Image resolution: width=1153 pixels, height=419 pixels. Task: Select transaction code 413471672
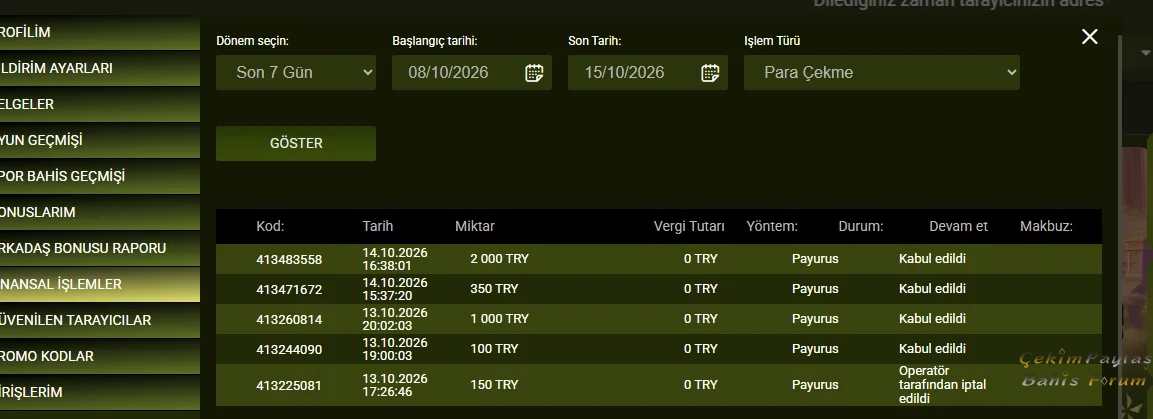point(289,290)
